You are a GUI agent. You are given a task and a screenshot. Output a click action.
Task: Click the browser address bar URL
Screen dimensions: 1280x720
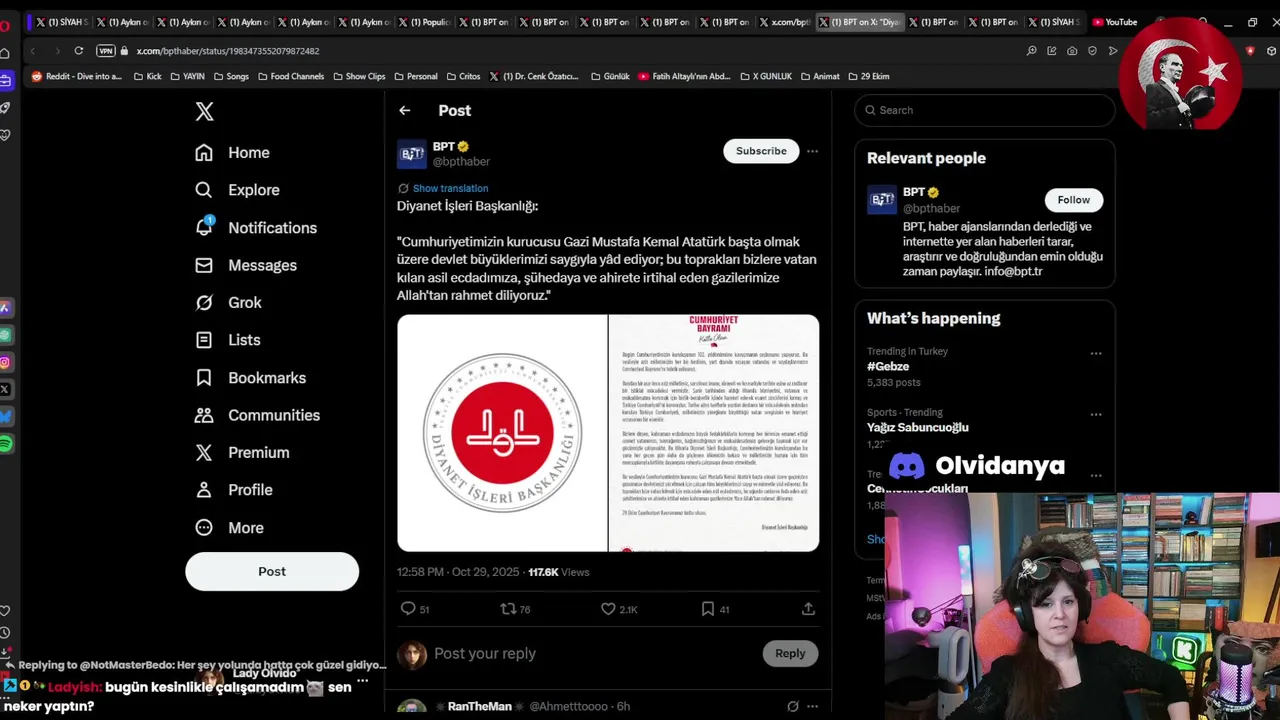point(228,51)
